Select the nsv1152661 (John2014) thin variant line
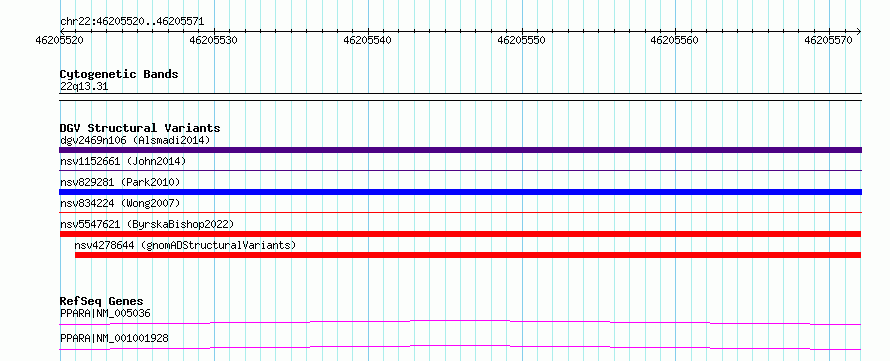 [460, 171]
